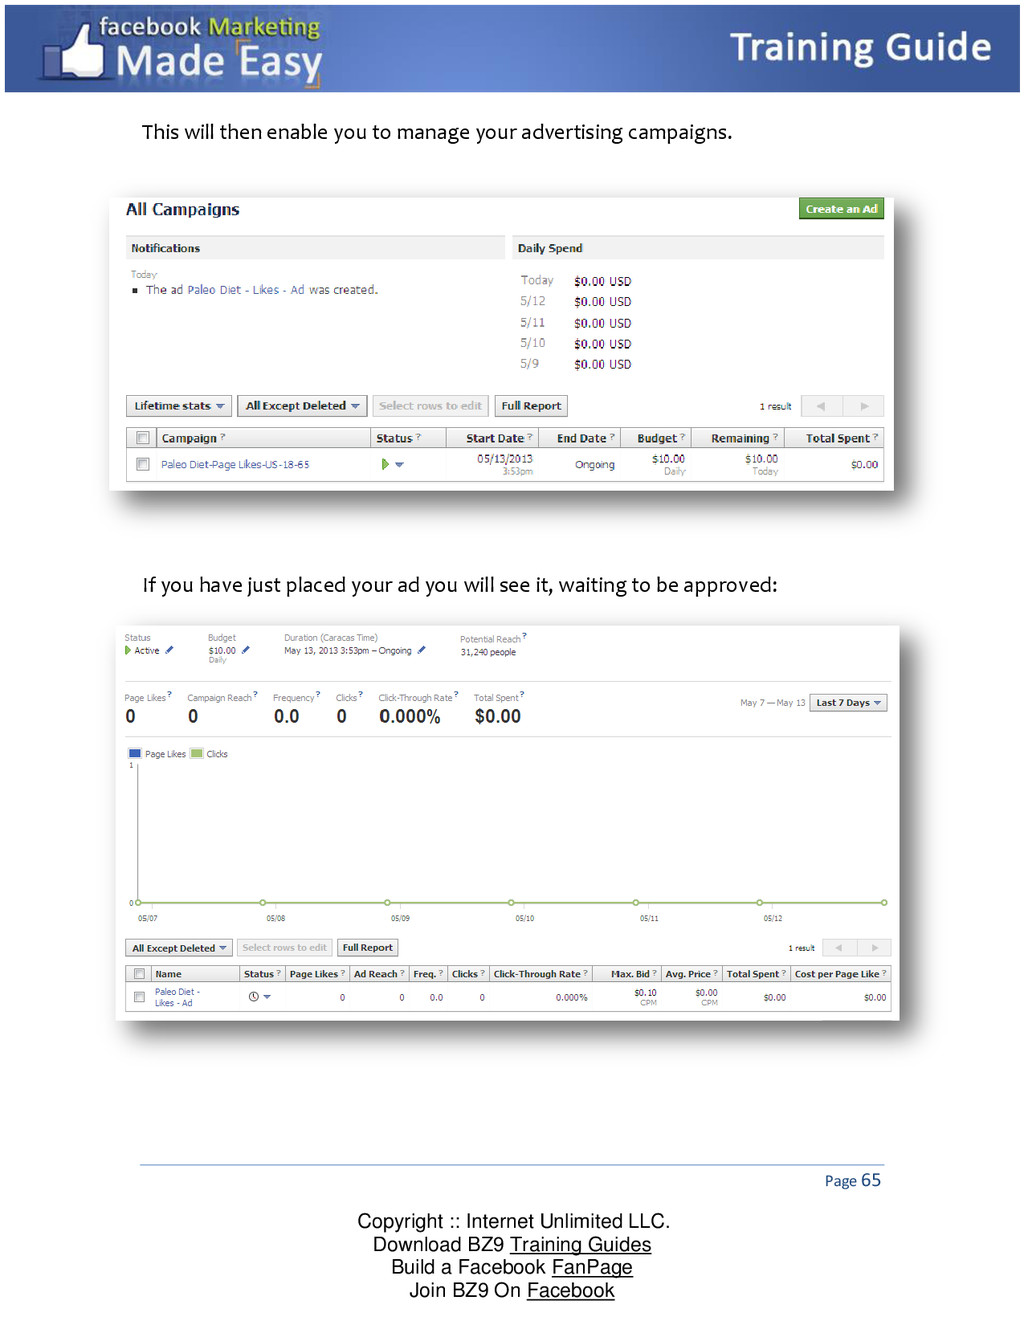1024x1325 pixels.
Task: Click the Remaining column help icon
Action: pos(775,437)
